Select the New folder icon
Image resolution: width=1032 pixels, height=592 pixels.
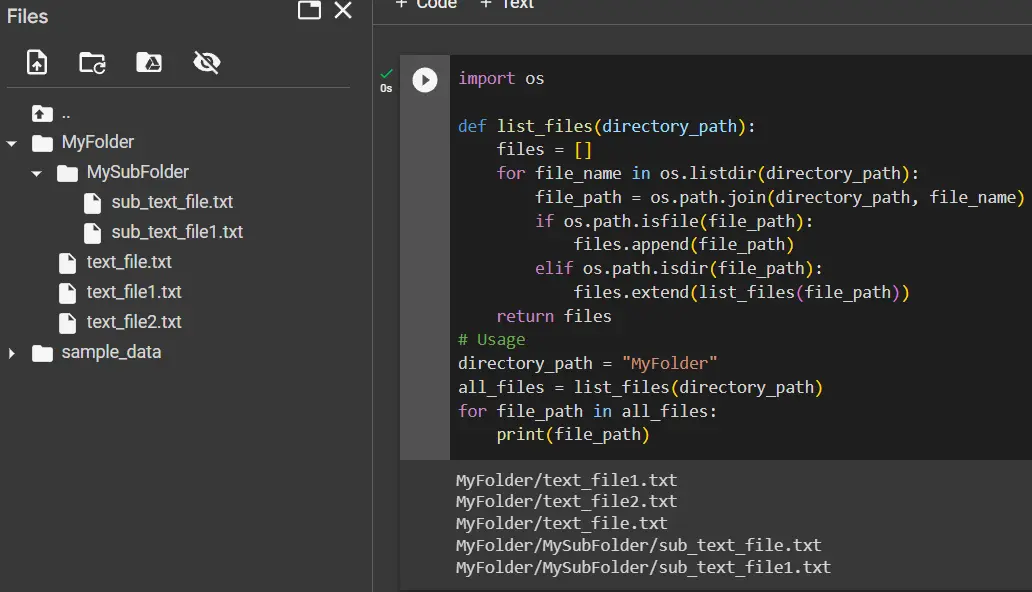92,62
